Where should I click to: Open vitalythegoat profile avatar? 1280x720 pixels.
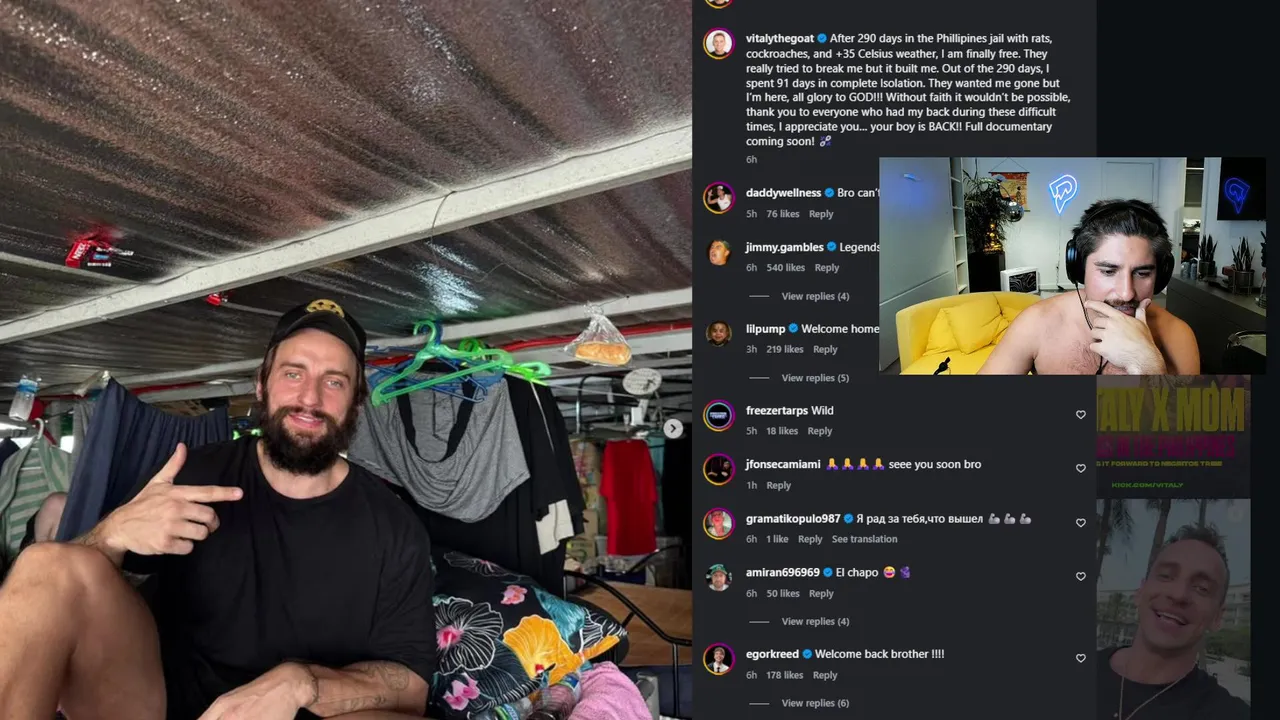pos(718,44)
